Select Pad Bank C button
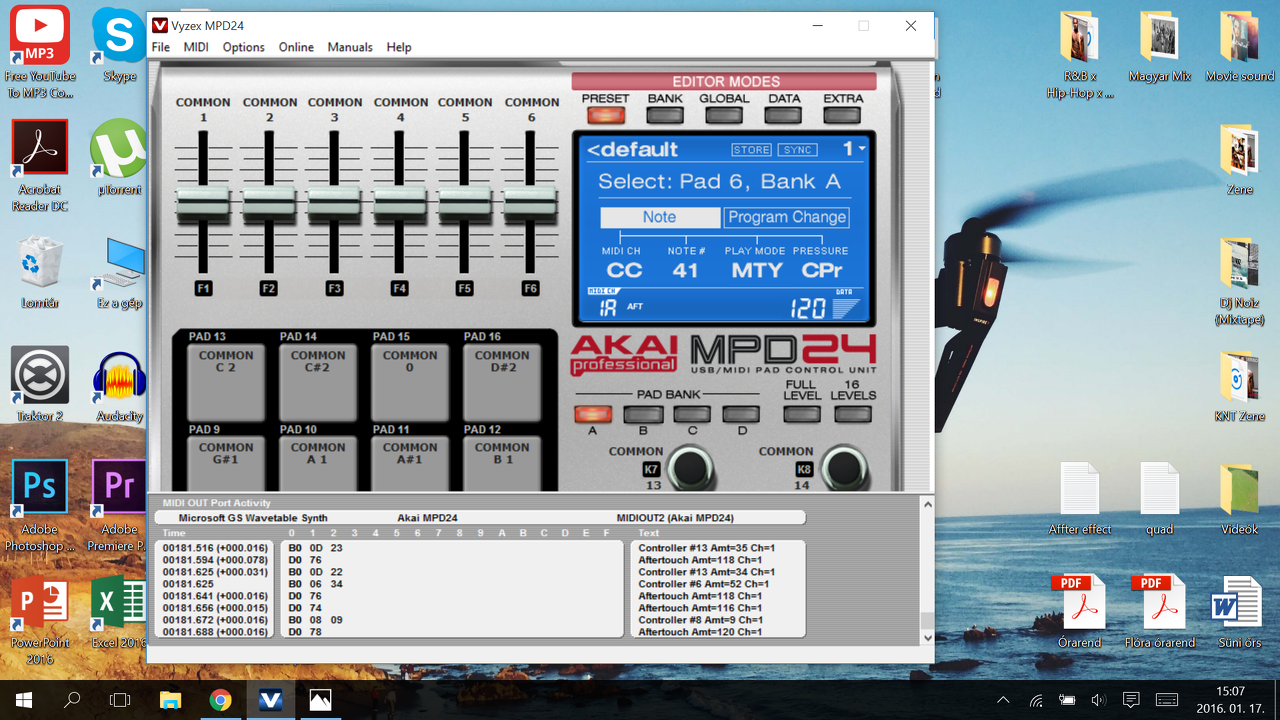Viewport: 1280px width, 720px height. pos(692,414)
